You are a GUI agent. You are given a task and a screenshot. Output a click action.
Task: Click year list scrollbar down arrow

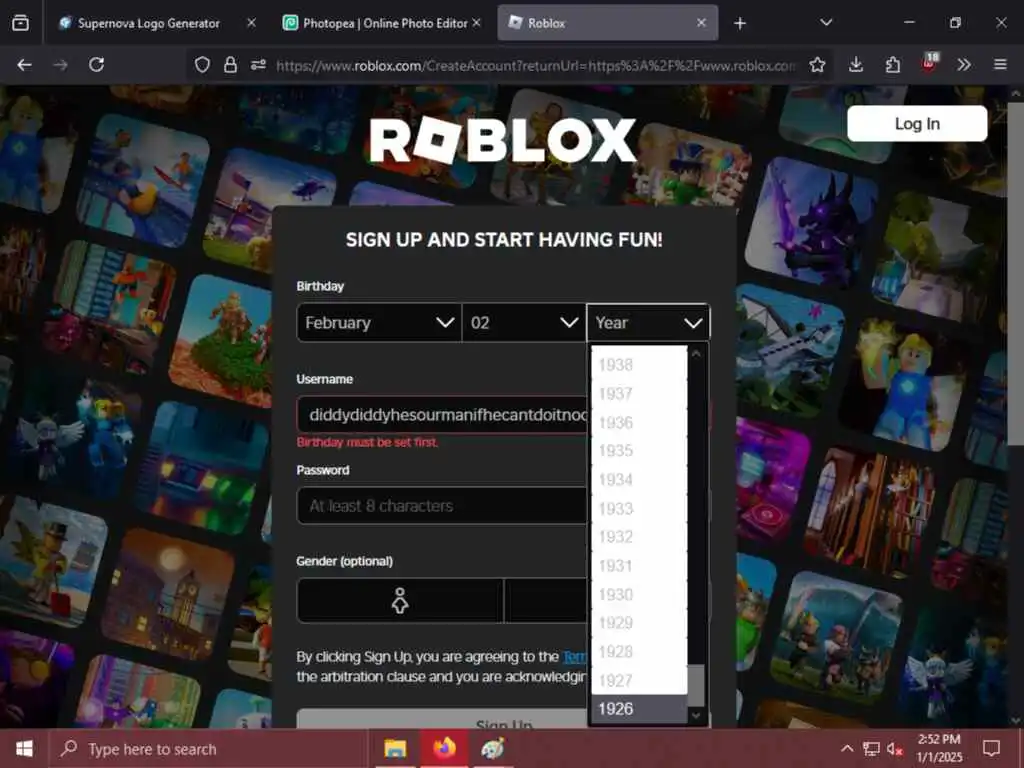pos(696,716)
